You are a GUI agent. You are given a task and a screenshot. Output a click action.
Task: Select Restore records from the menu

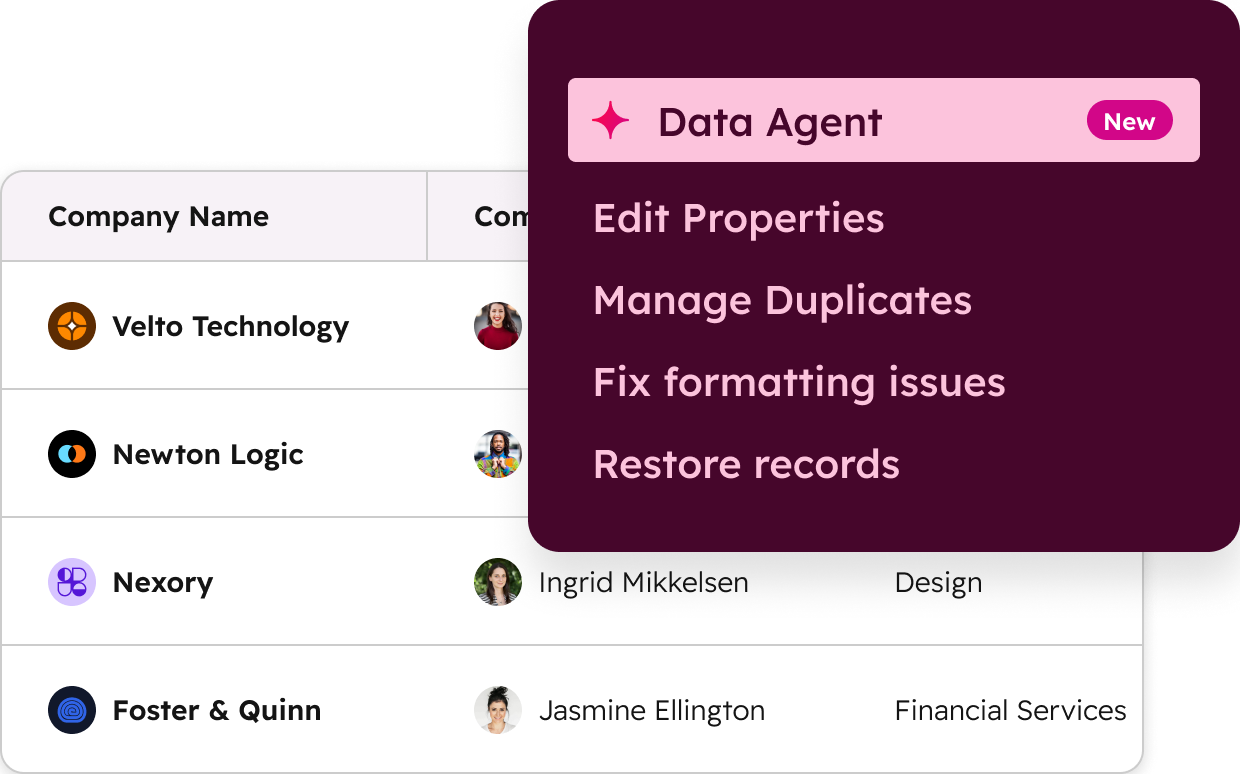tap(746, 464)
